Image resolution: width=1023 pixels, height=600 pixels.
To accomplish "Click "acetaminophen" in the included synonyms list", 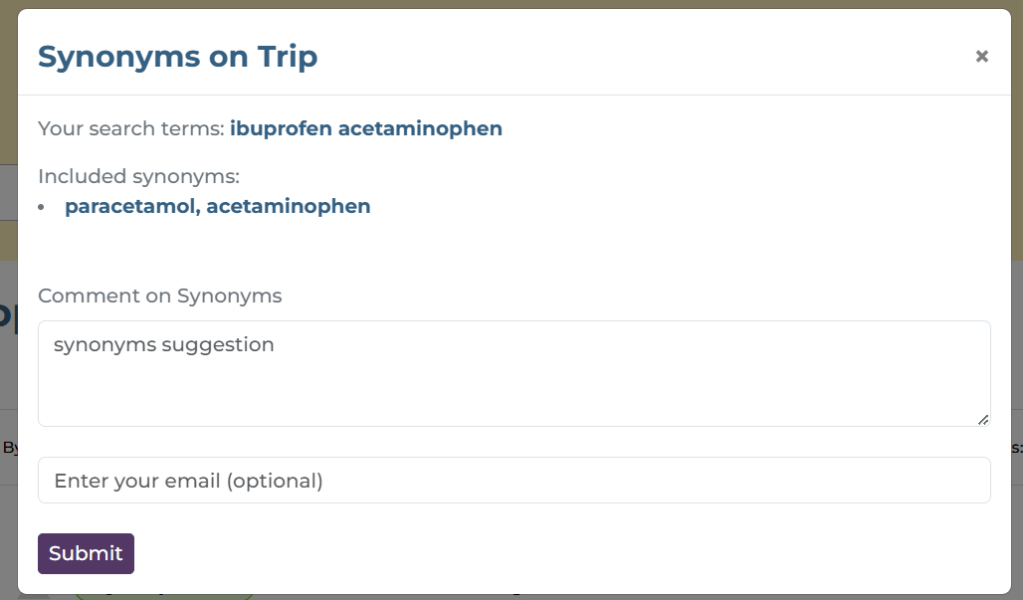I will click(288, 207).
